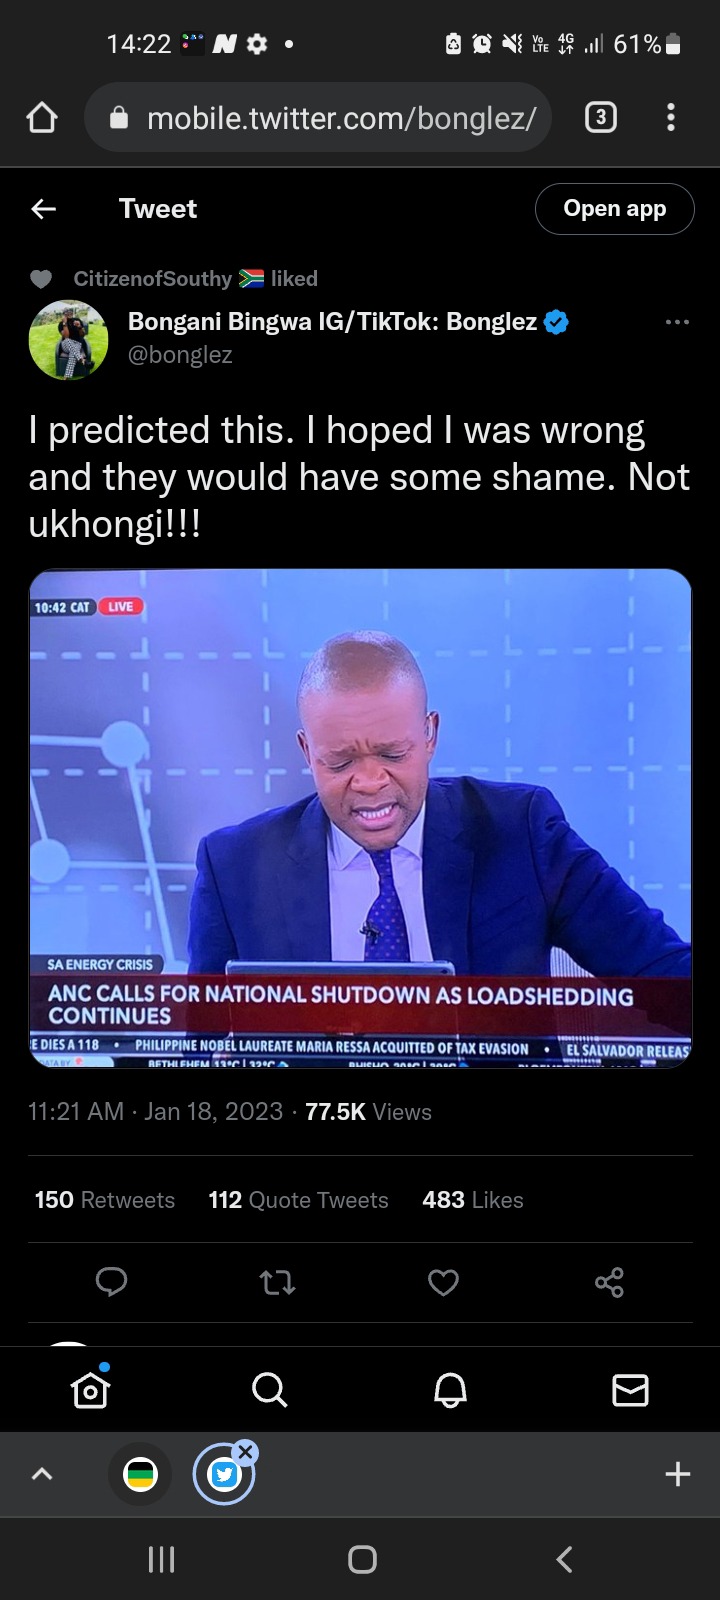Image resolution: width=720 pixels, height=1600 pixels.
Task: Close the Twitter tab in the bottom strip
Action: [x=246, y=1452]
